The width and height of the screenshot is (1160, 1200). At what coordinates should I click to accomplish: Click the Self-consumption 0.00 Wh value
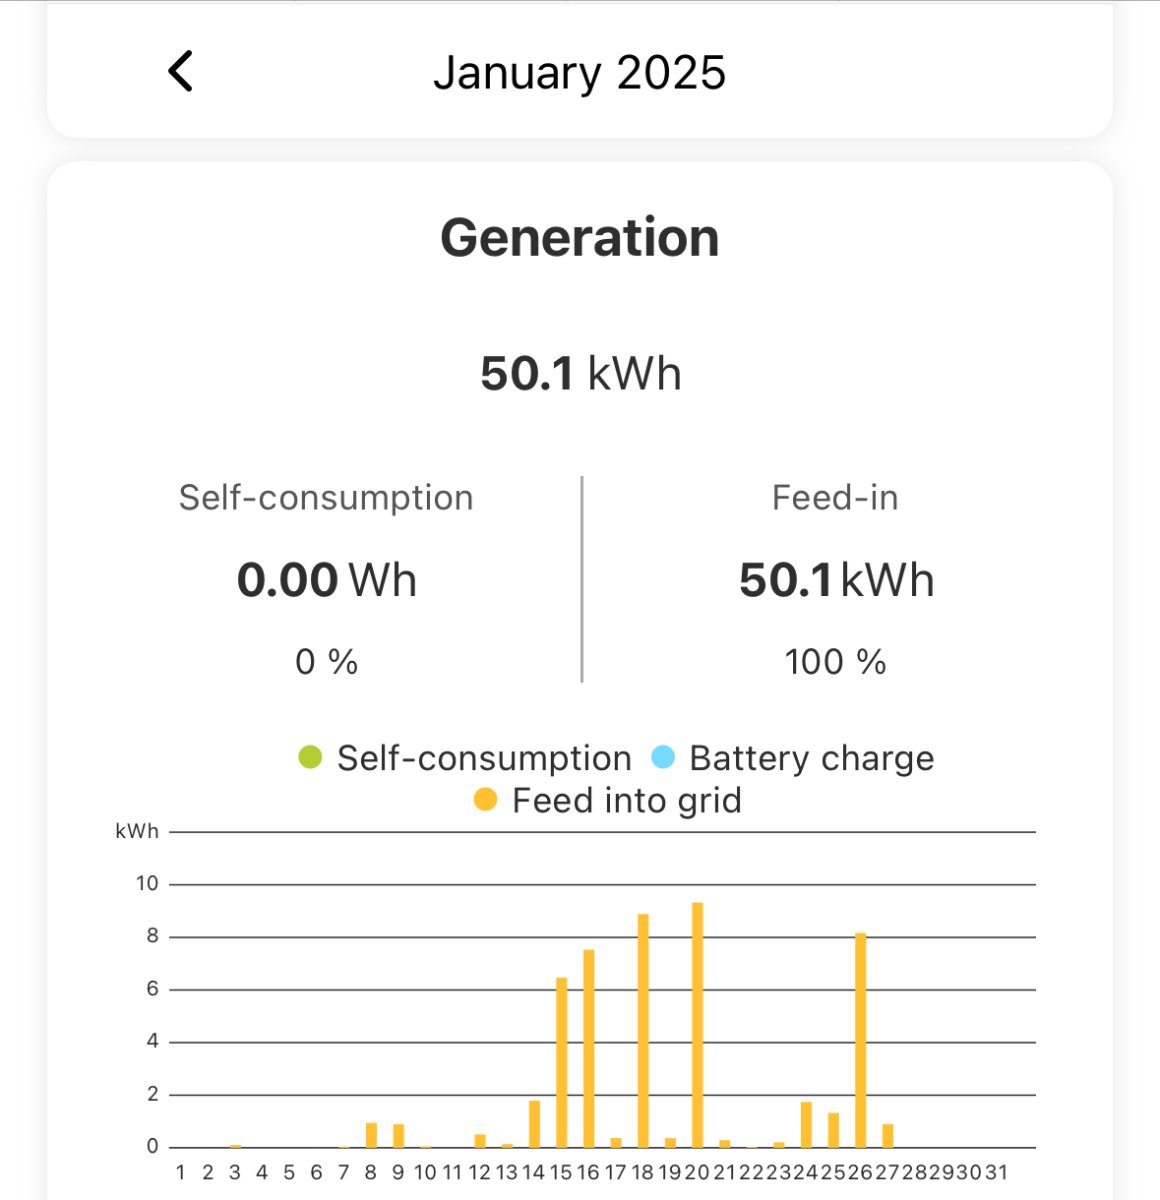pyautogui.click(x=326, y=581)
